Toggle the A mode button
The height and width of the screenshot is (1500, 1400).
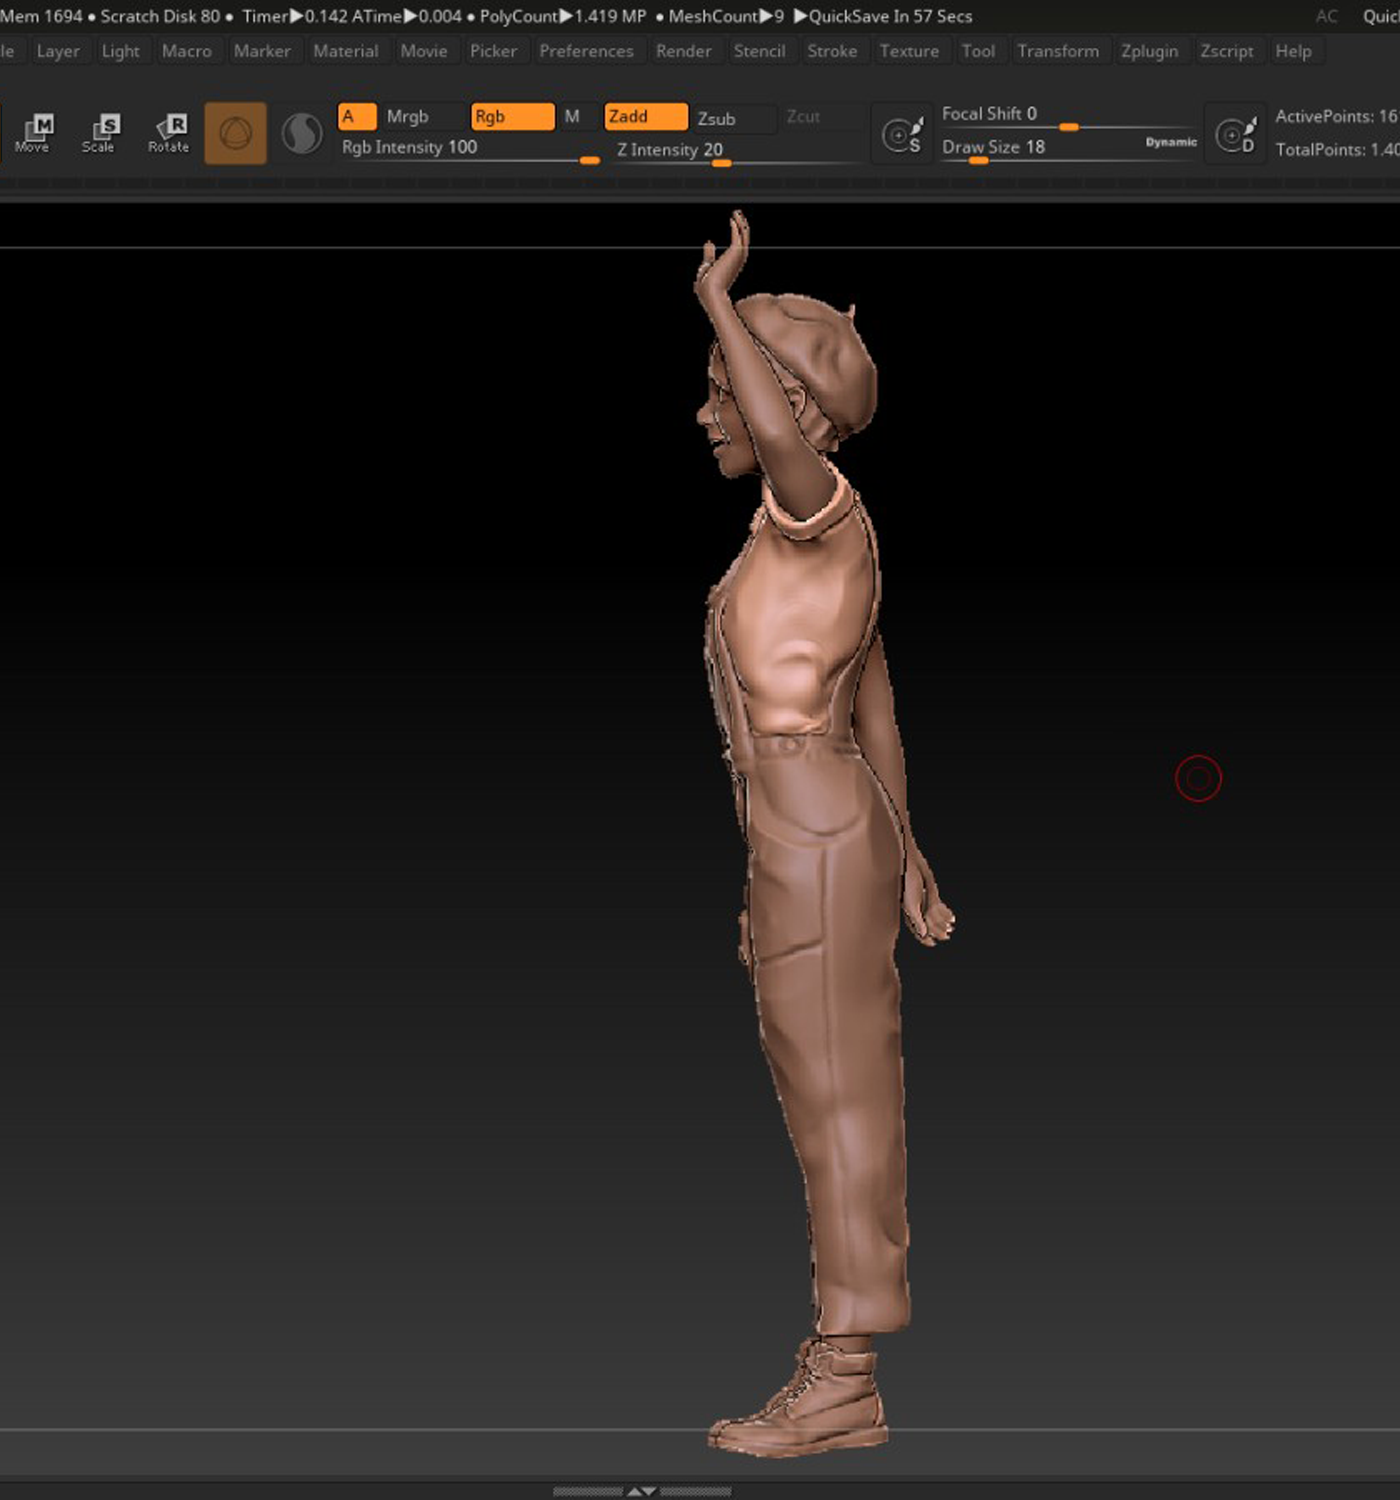click(x=357, y=117)
